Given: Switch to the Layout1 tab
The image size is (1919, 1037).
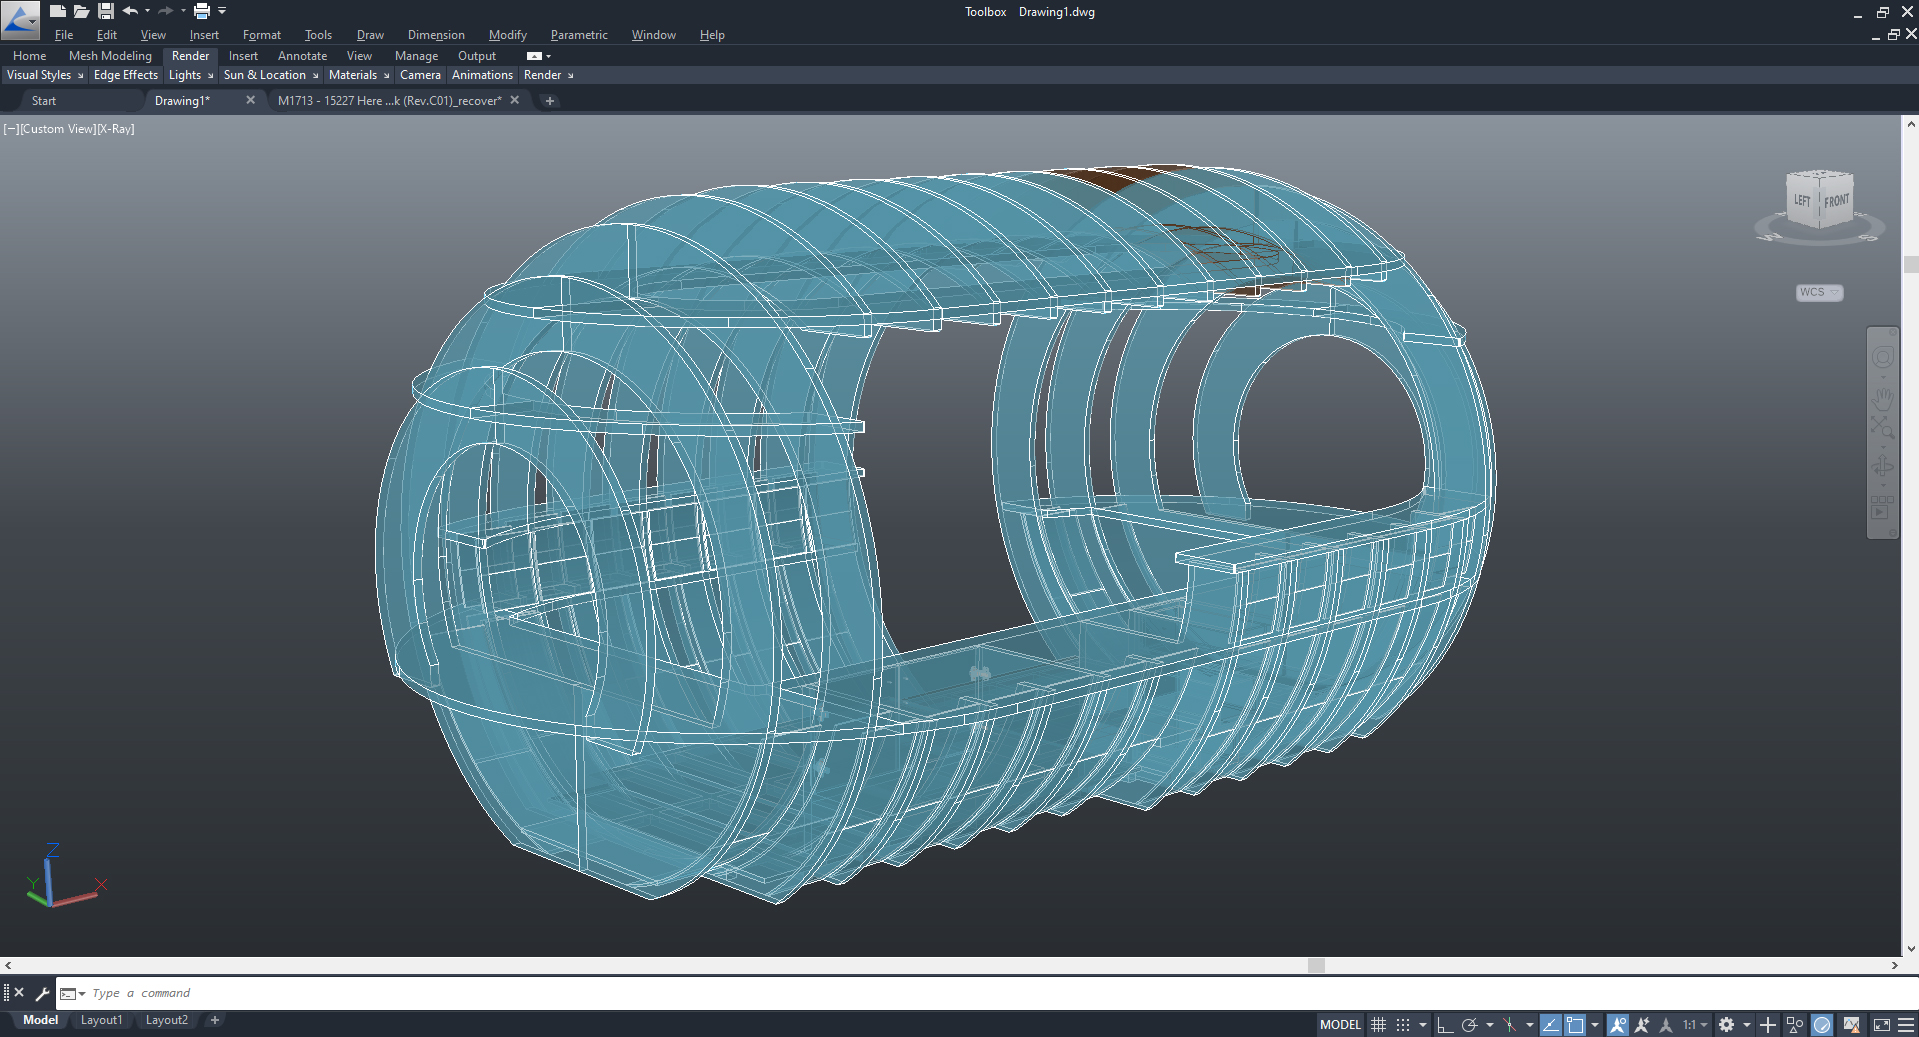Looking at the screenshot, I should (x=101, y=1020).
